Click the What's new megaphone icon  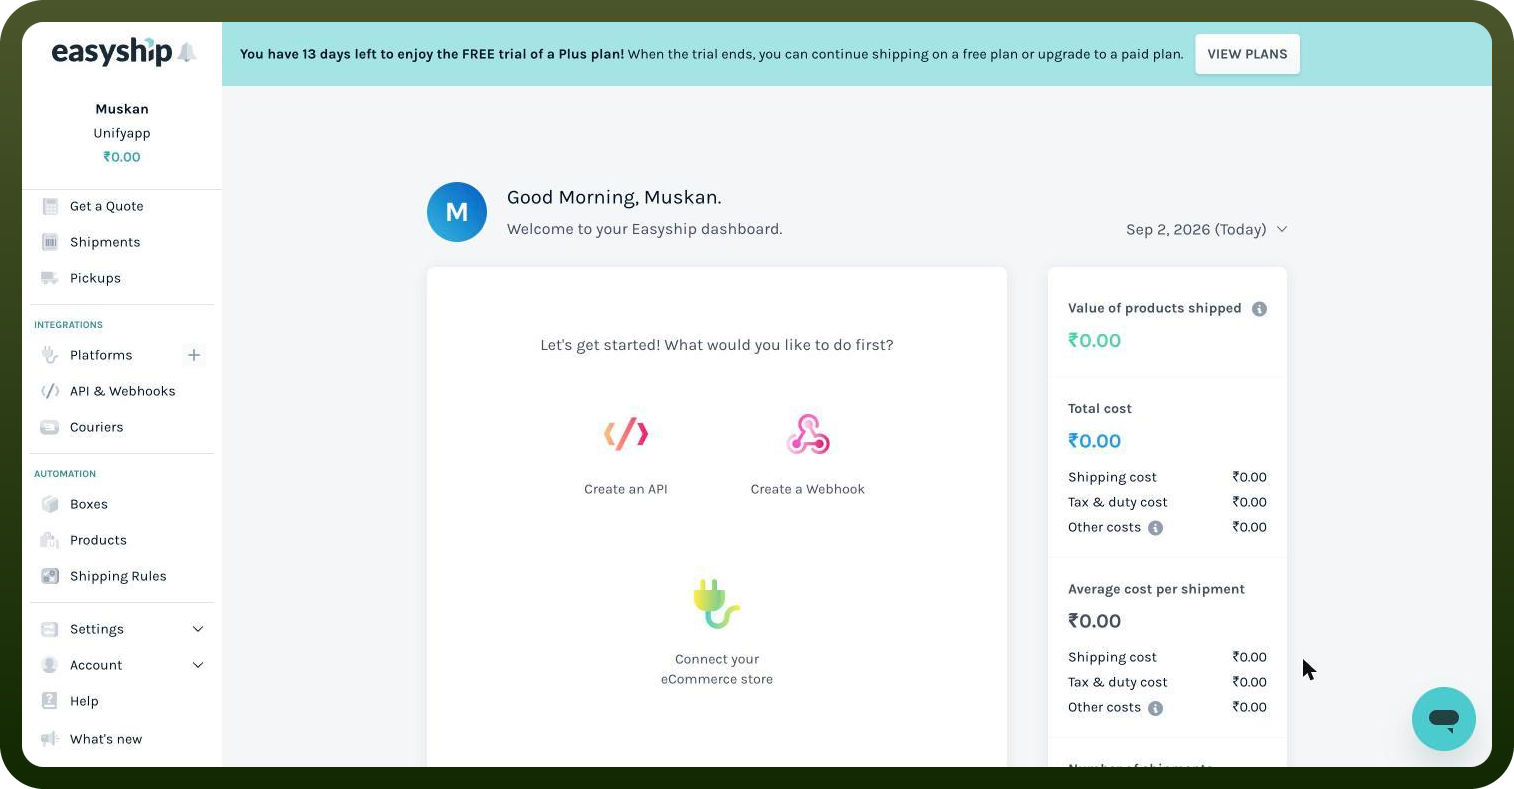coord(50,739)
